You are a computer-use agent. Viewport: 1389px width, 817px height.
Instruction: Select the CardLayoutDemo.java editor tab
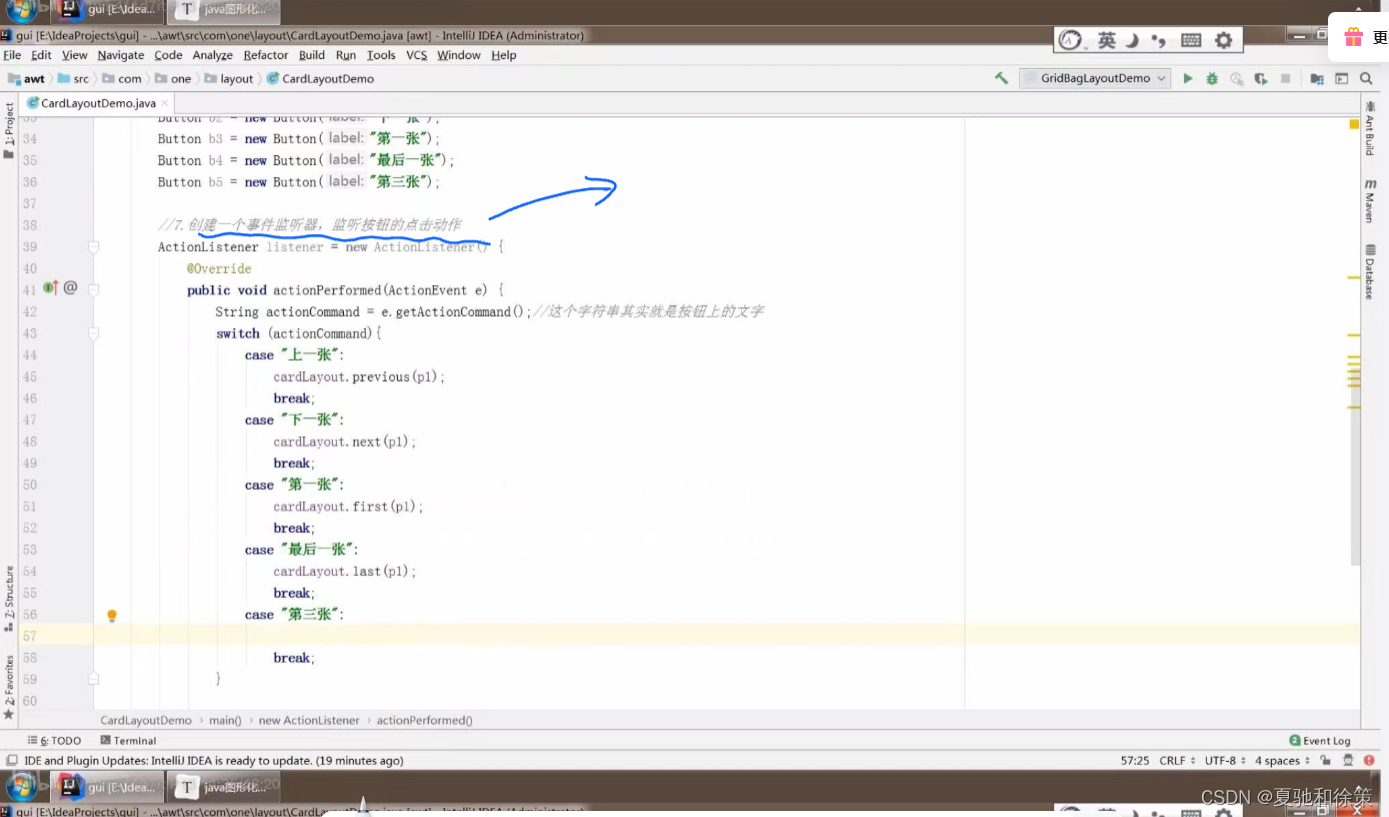(x=97, y=103)
